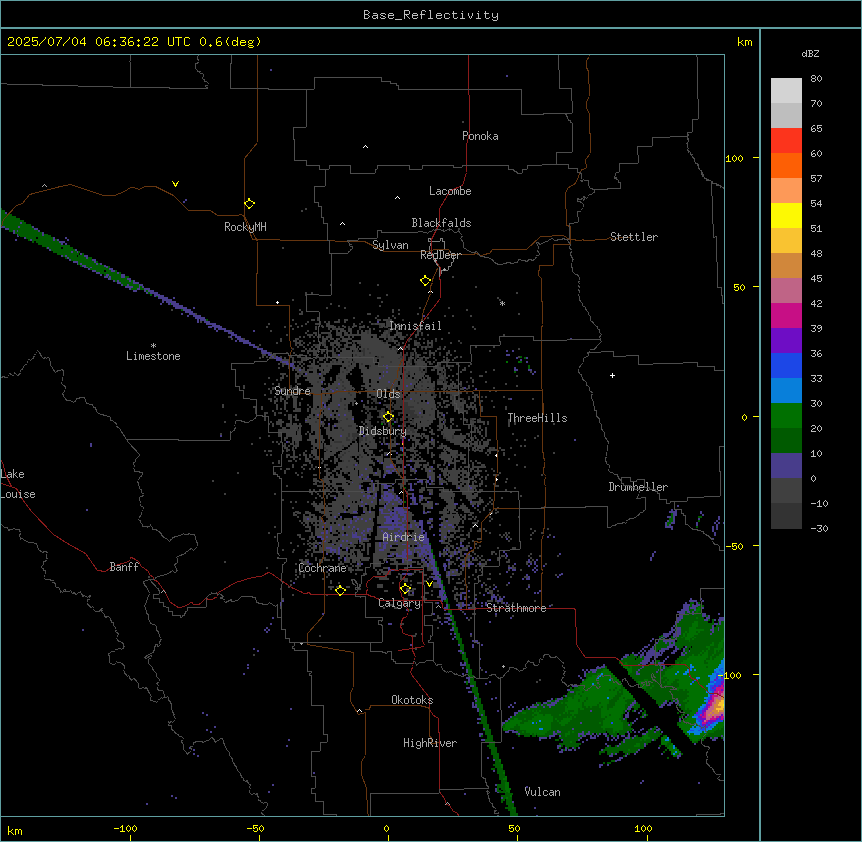Click the yellow V marker northeast of Calgary
The height and width of the screenshot is (842, 862).
pyautogui.click(x=429, y=584)
